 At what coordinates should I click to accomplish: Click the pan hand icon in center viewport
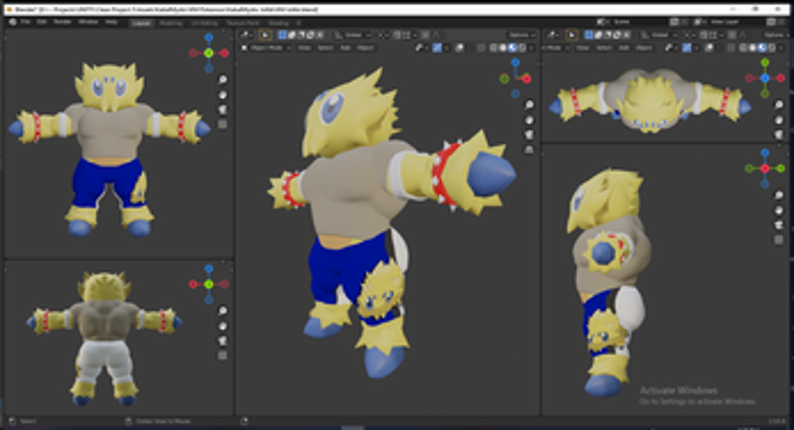(529, 120)
